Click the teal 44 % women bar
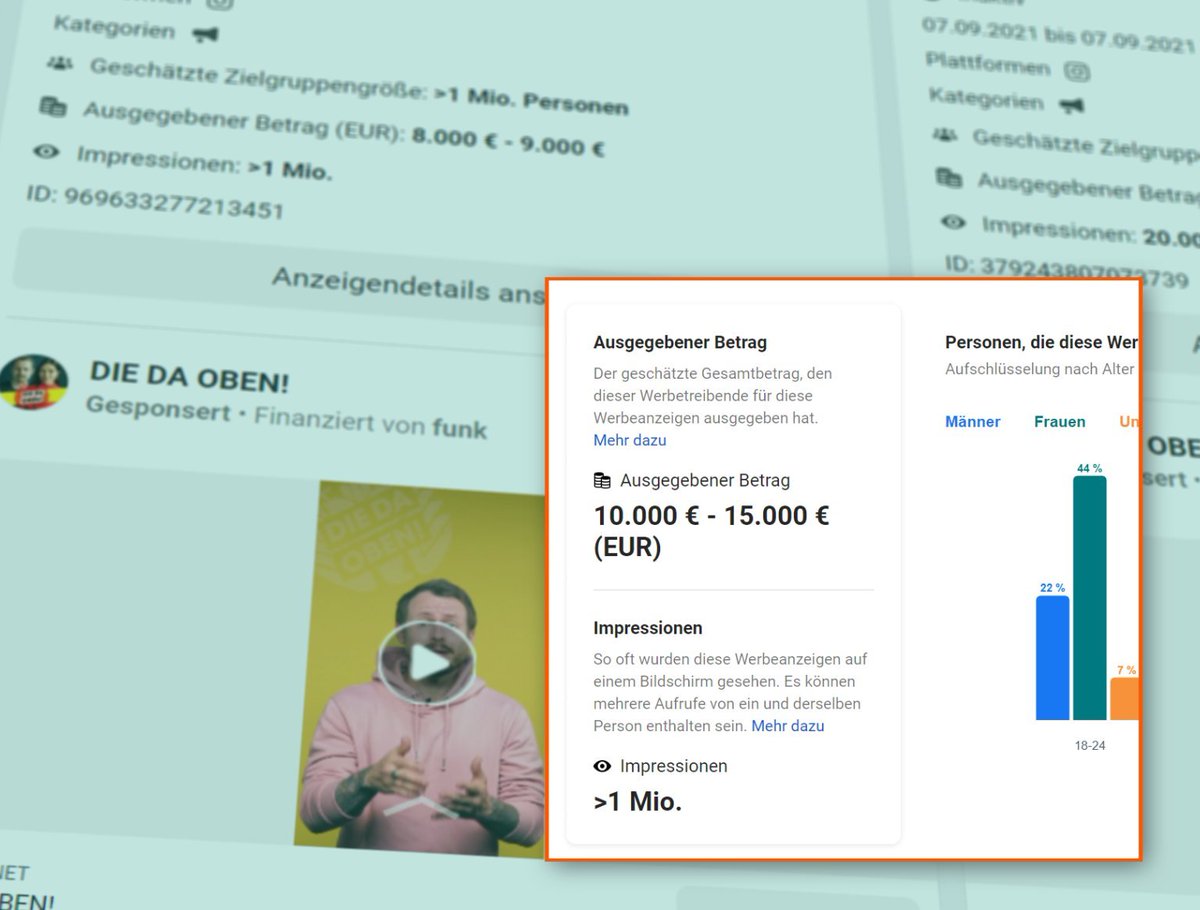1200x910 pixels. click(1089, 598)
